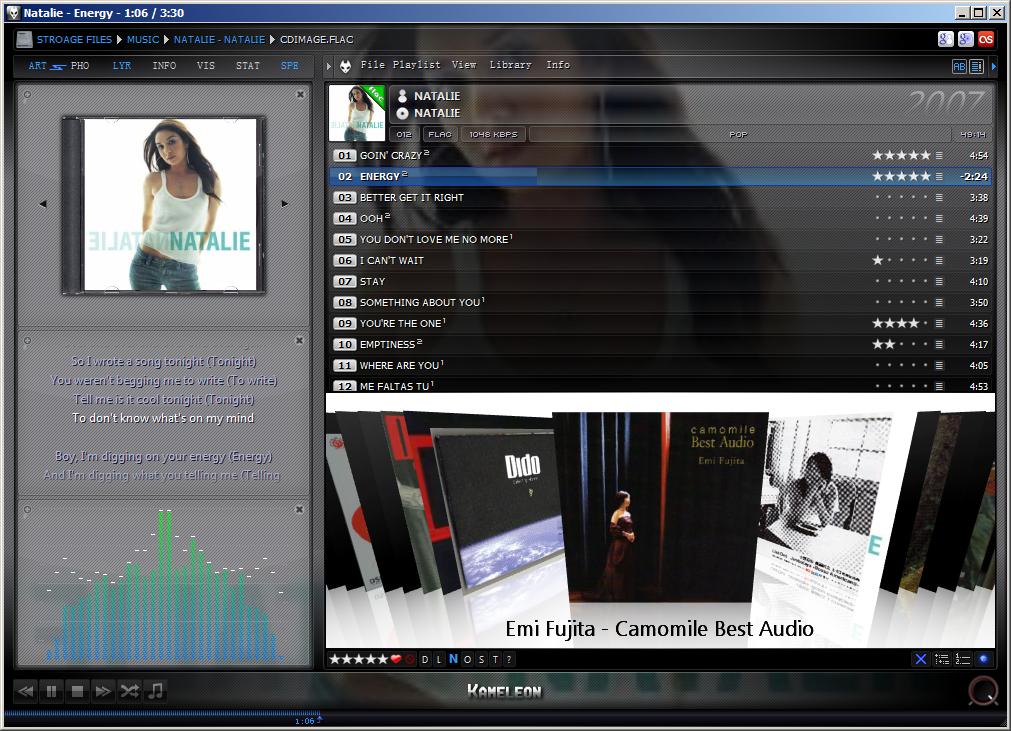Open the Last.fm icon
This screenshot has width=1011, height=731.
pos(986,39)
